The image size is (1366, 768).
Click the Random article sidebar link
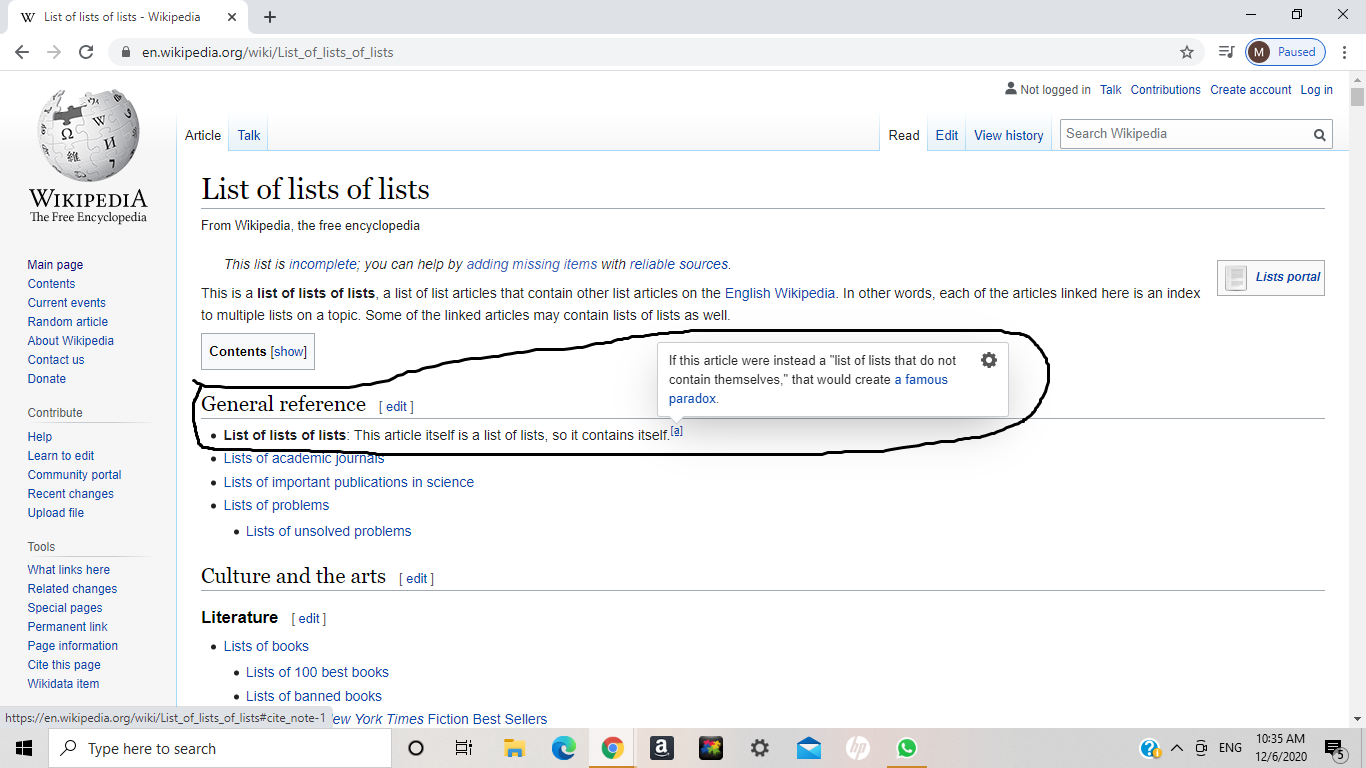click(68, 322)
